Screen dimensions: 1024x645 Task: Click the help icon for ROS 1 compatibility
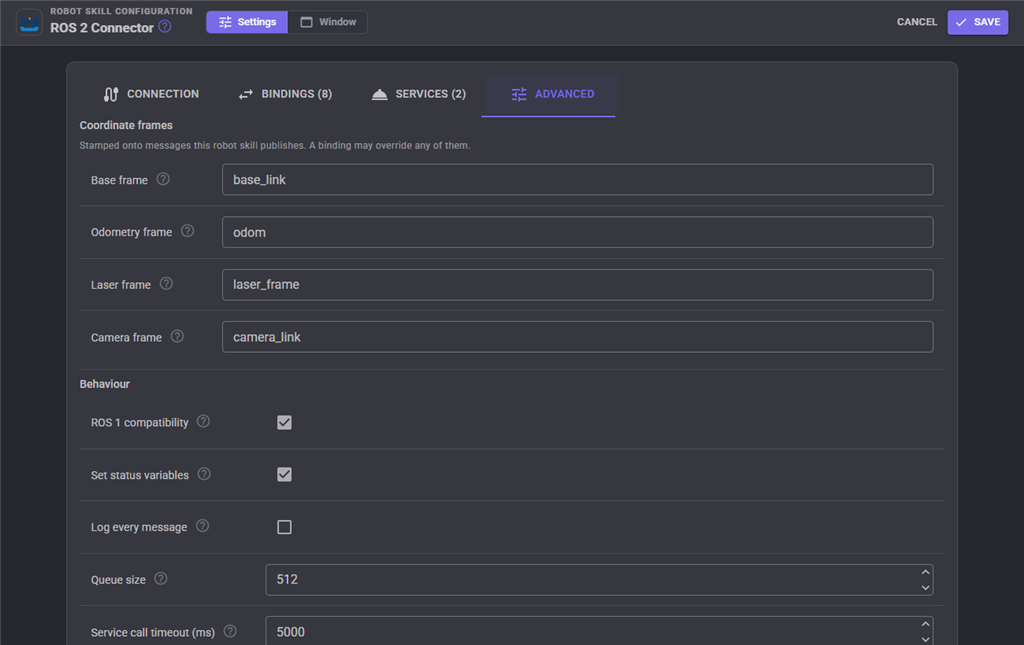tap(204, 421)
